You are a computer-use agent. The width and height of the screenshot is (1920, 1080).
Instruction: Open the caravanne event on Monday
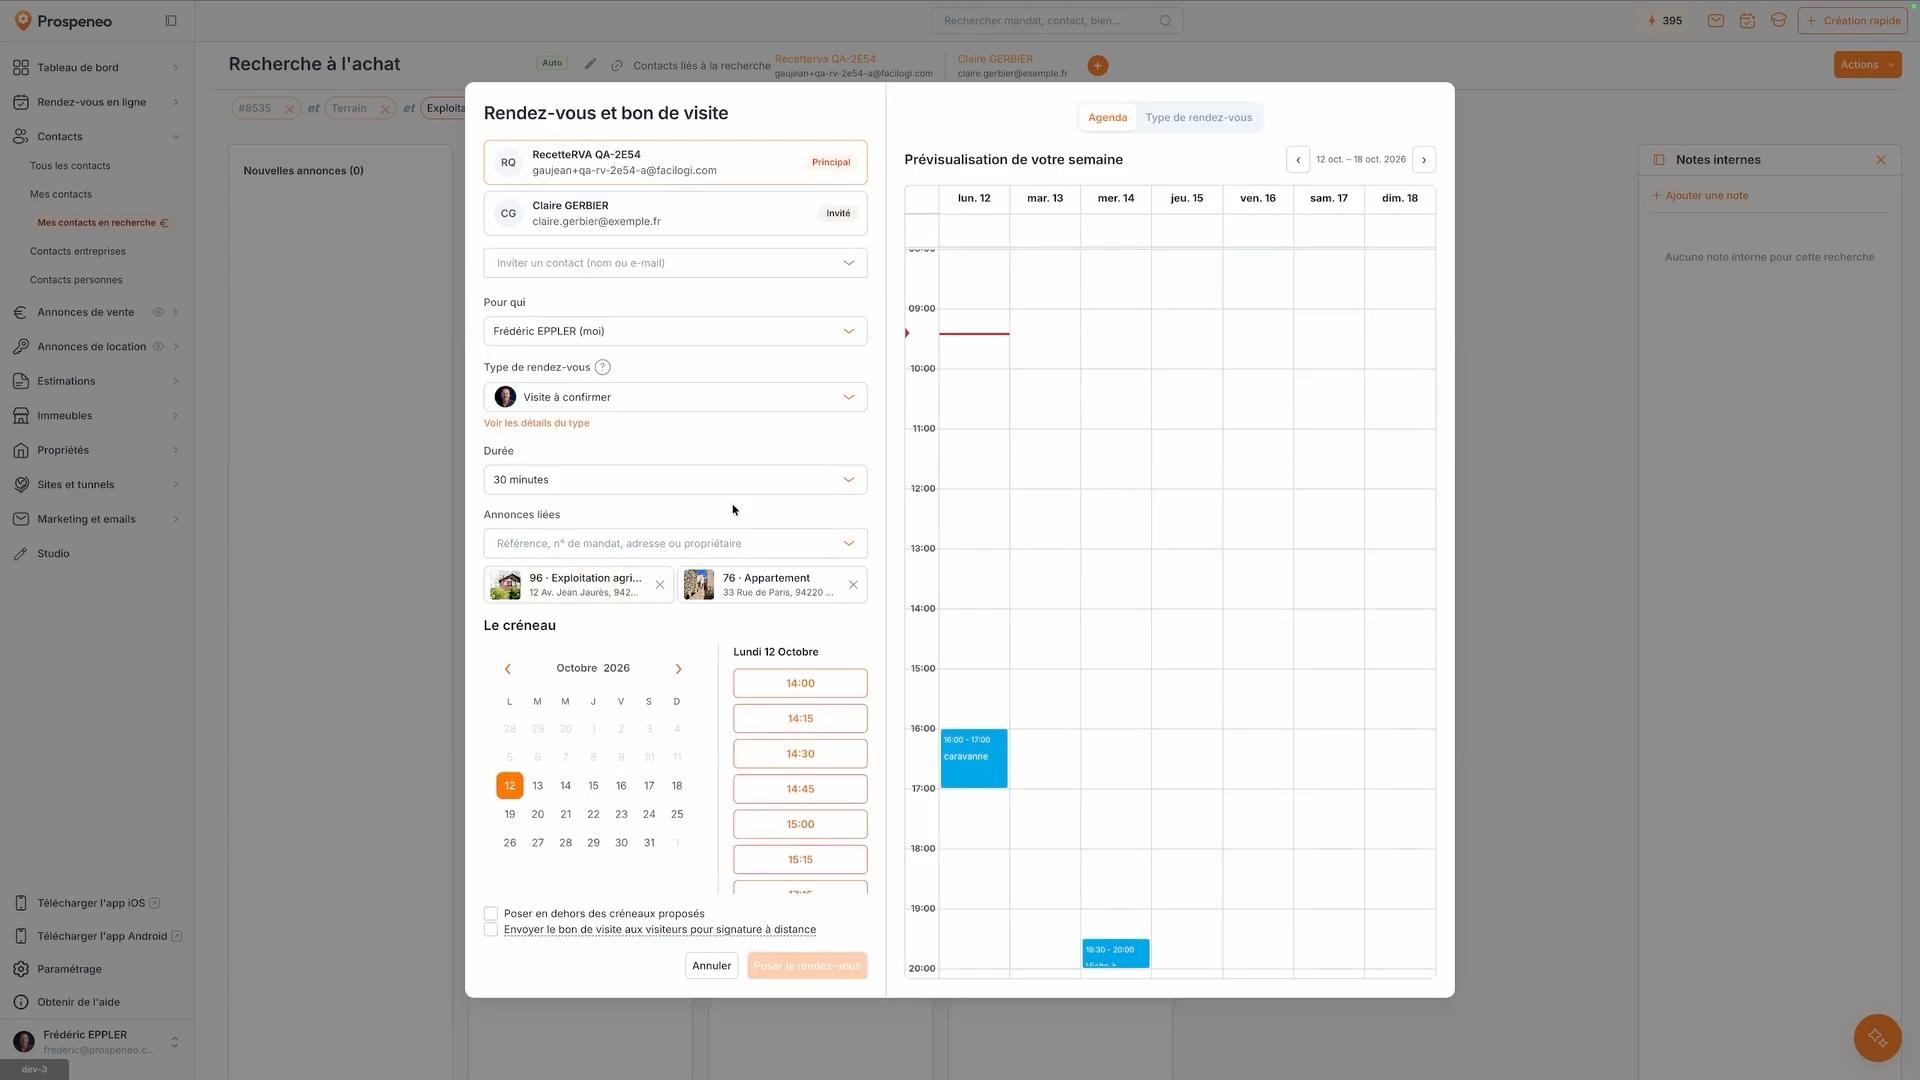pyautogui.click(x=974, y=759)
